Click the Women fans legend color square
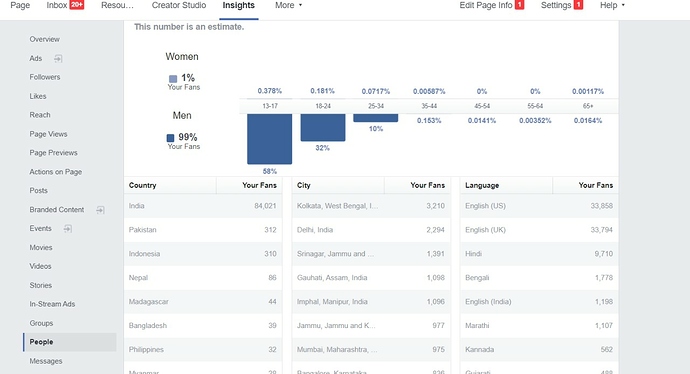Screen dimensions: 690x374 (x=173, y=78)
